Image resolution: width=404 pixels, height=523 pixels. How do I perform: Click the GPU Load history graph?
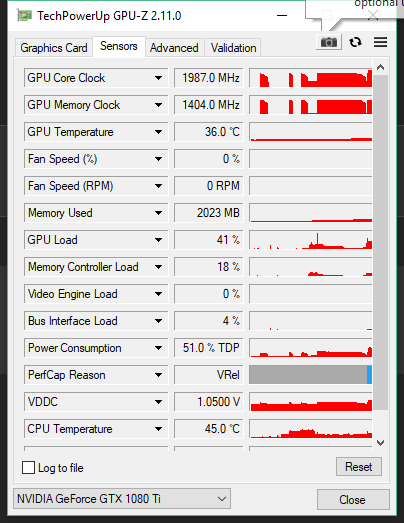coord(311,240)
